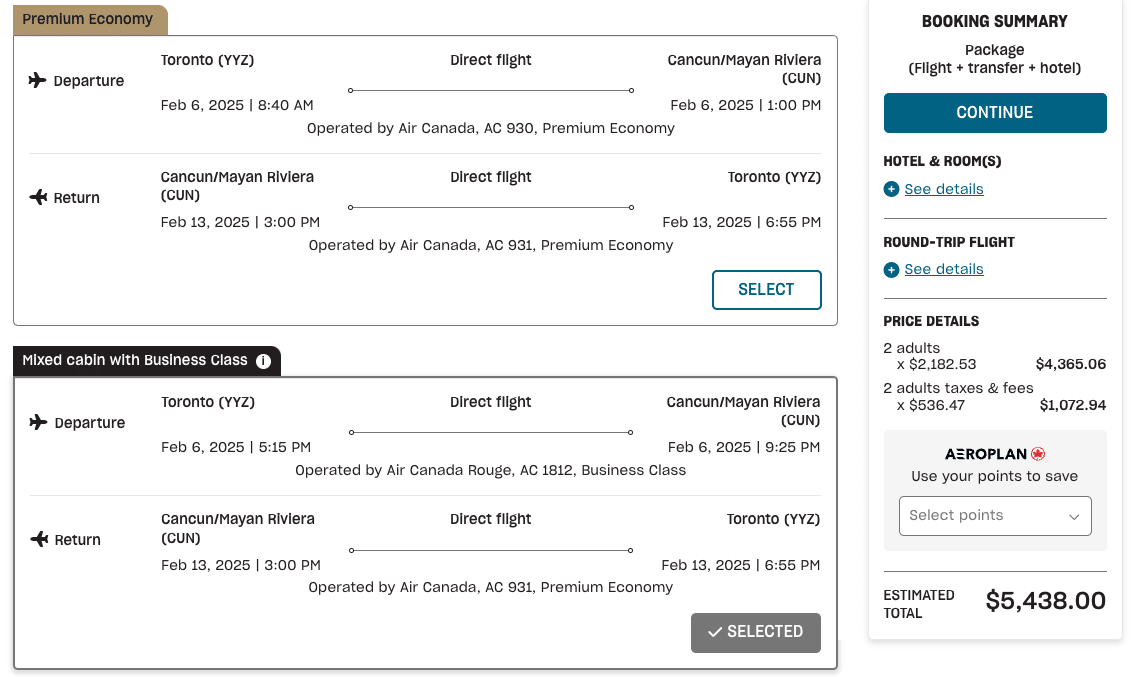Click Mixed cabin return airplane icon
Screen dimensions: 1135x677
[38, 540]
